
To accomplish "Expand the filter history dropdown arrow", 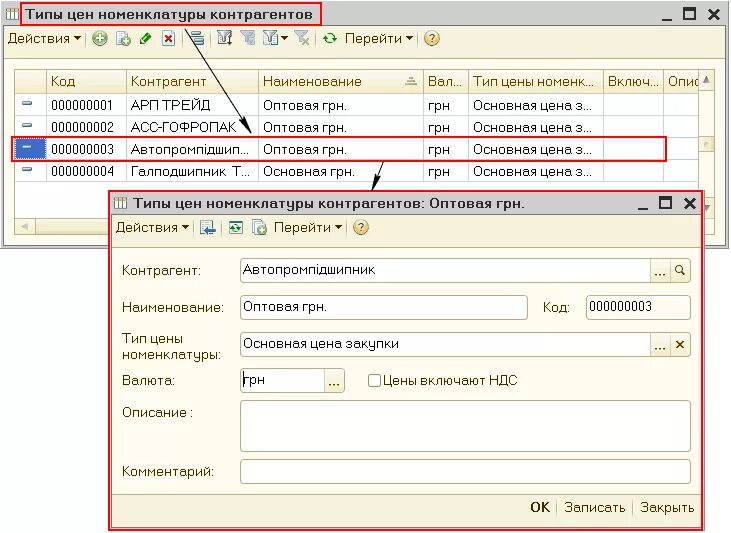I will pos(284,38).
